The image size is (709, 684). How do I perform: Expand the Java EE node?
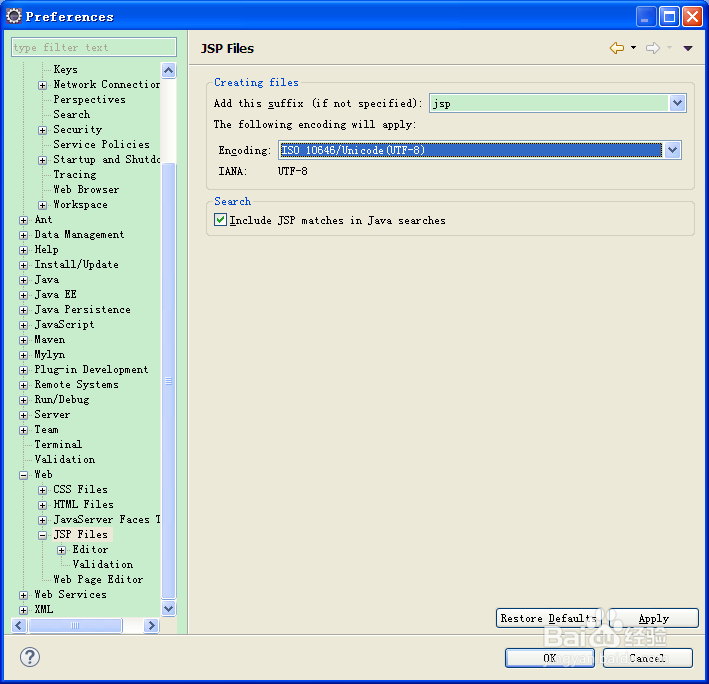pyautogui.click(x=24, y=295)
